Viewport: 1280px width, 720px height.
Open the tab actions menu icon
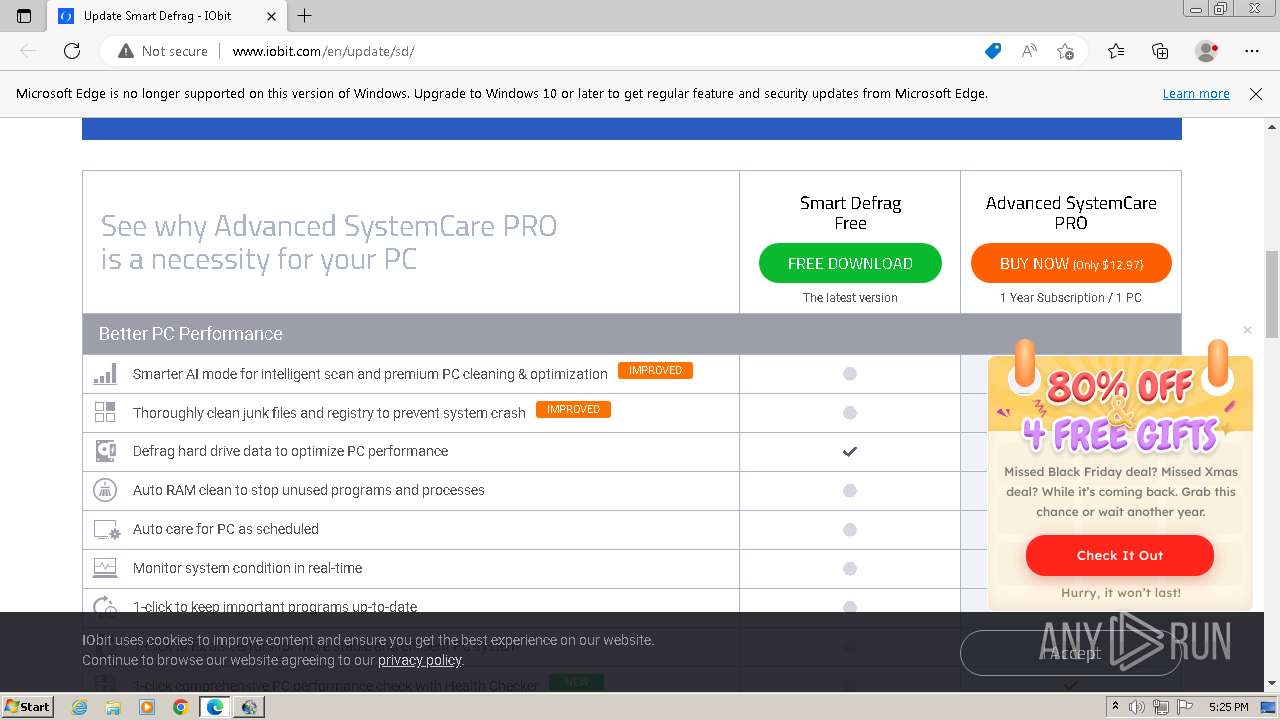[24, 16]
